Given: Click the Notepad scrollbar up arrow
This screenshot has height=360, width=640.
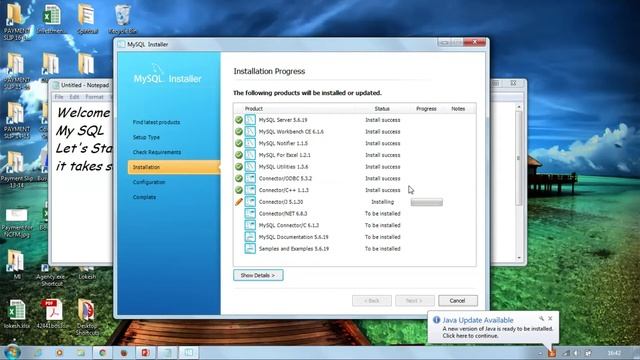Looking at the screenshot, I should pos(519,107).
